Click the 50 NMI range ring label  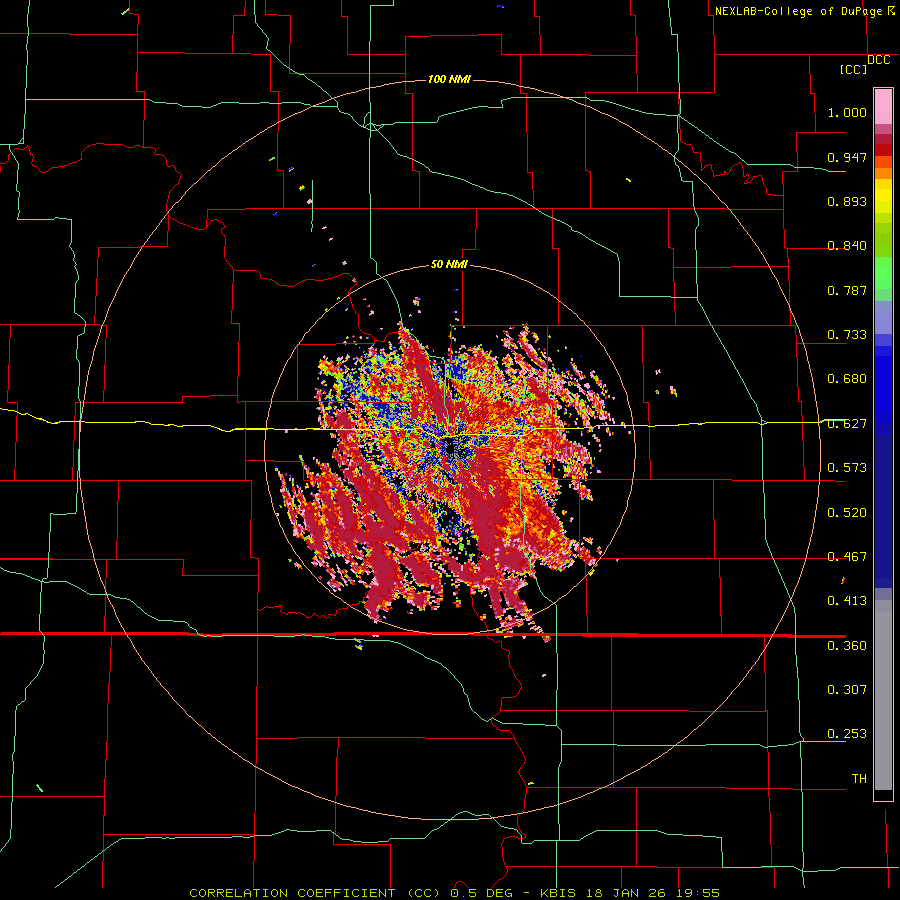click(449, 264)
